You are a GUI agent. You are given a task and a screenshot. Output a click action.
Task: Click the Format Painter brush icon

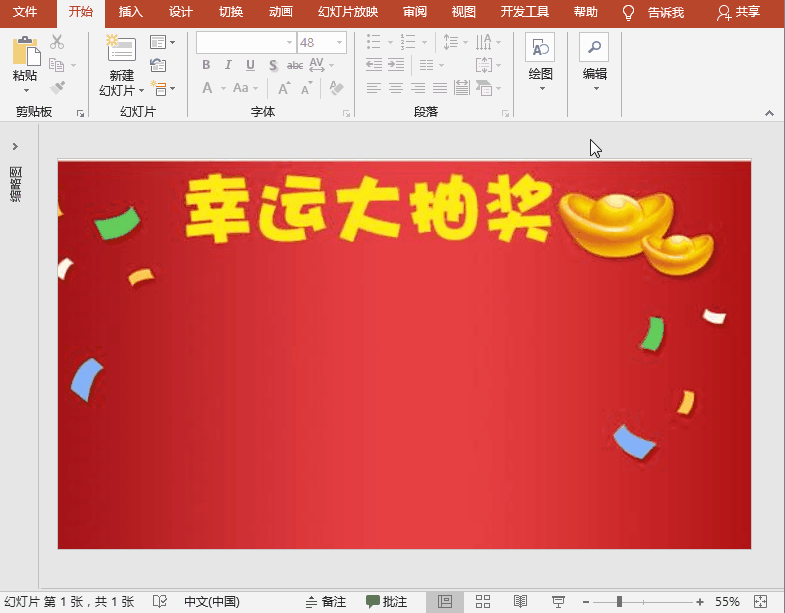58,88
